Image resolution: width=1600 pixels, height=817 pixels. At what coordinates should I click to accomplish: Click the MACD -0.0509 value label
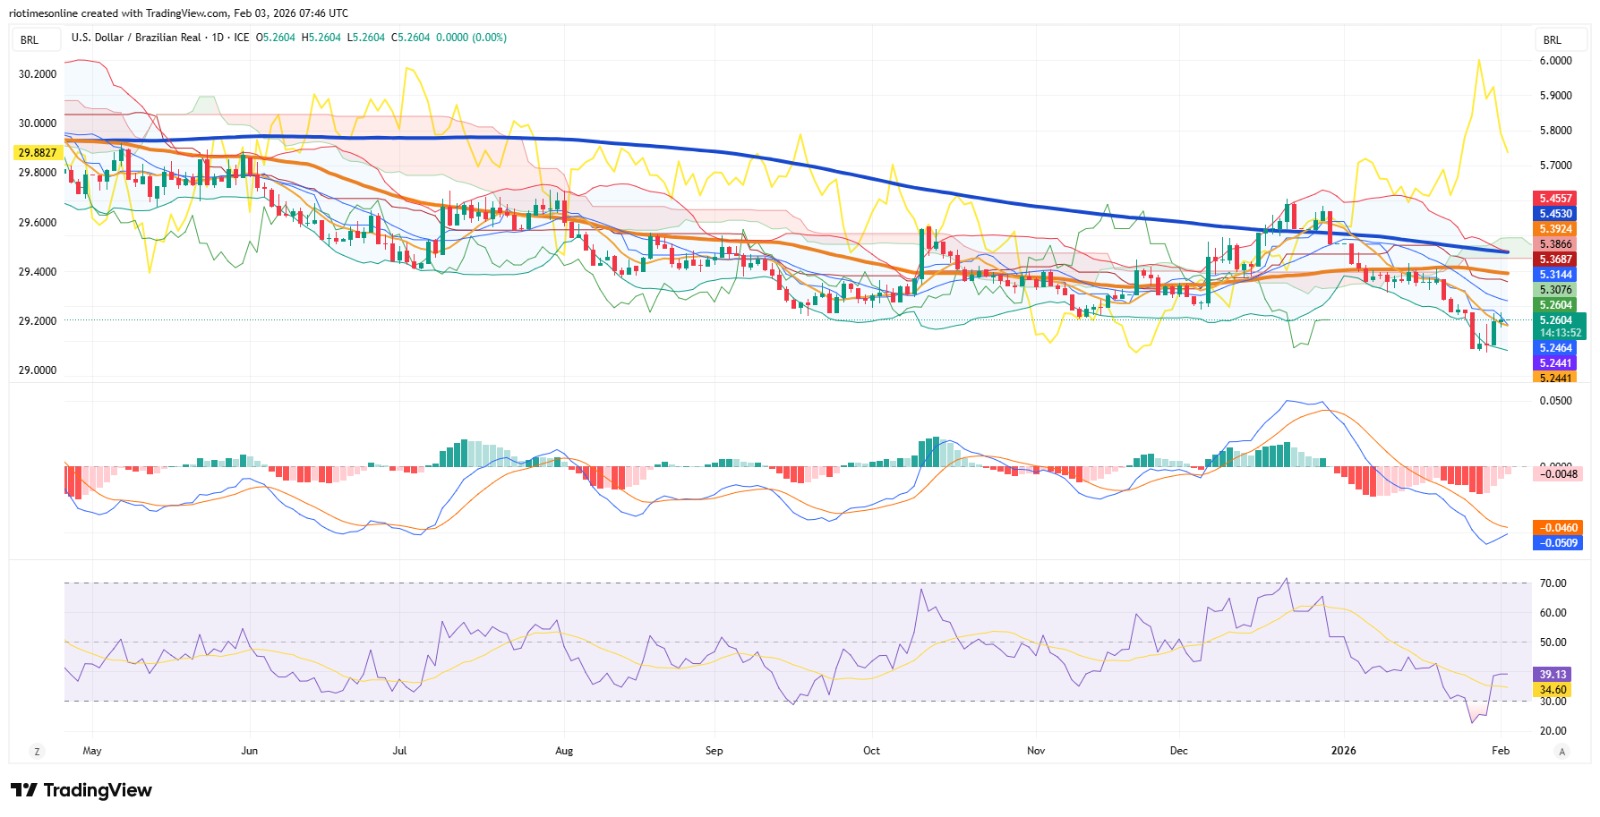point(1558,543)
